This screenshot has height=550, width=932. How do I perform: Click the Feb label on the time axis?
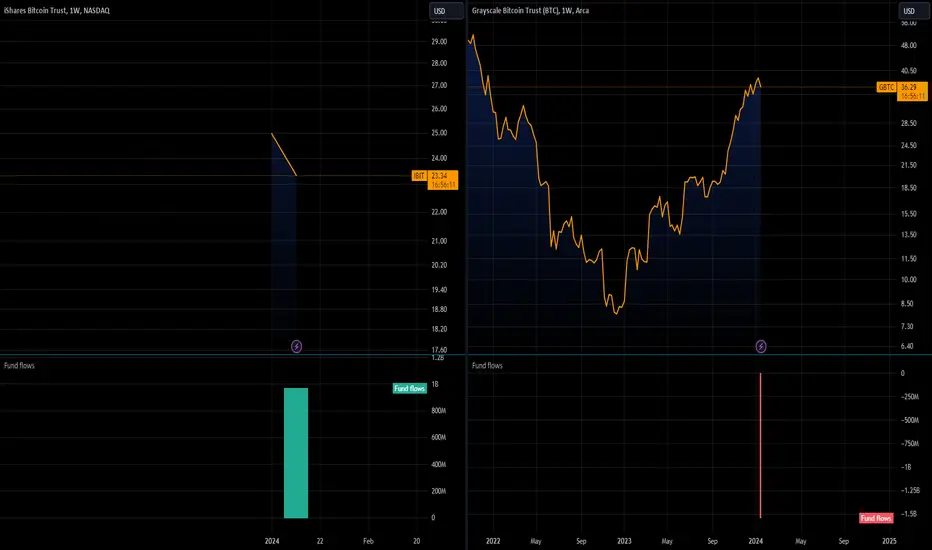[368, 541]
